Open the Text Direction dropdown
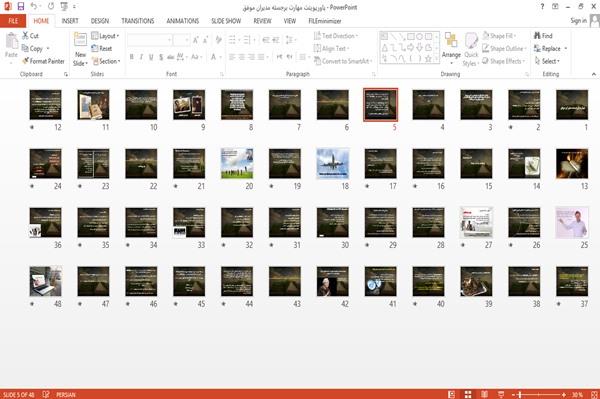Viewport: 600px width, 399px height. click(336, 36)
